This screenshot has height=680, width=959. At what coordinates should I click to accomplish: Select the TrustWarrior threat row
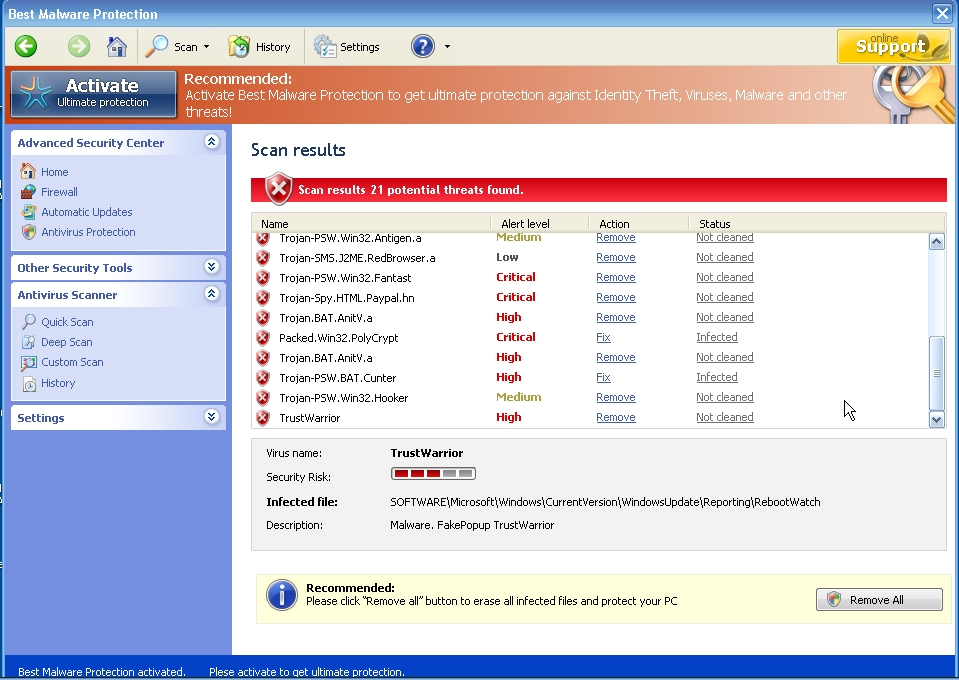(590, 418)
